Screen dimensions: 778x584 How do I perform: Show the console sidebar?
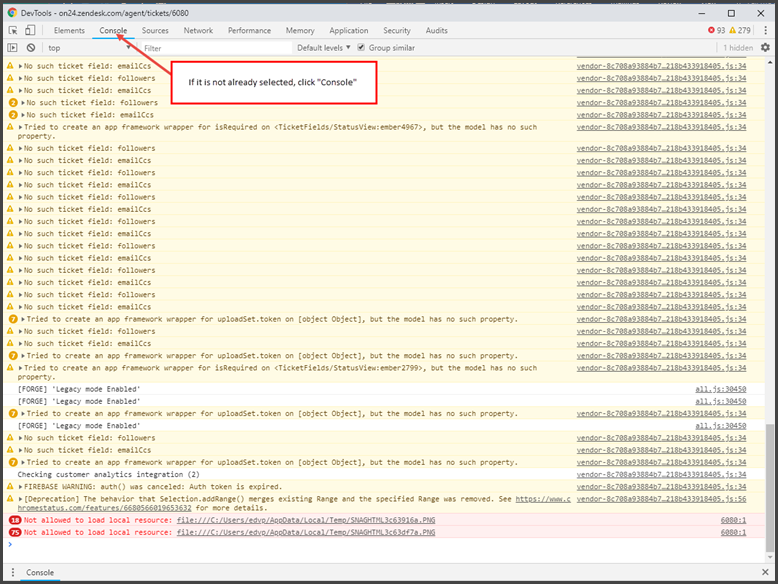[x=13, y=48]
